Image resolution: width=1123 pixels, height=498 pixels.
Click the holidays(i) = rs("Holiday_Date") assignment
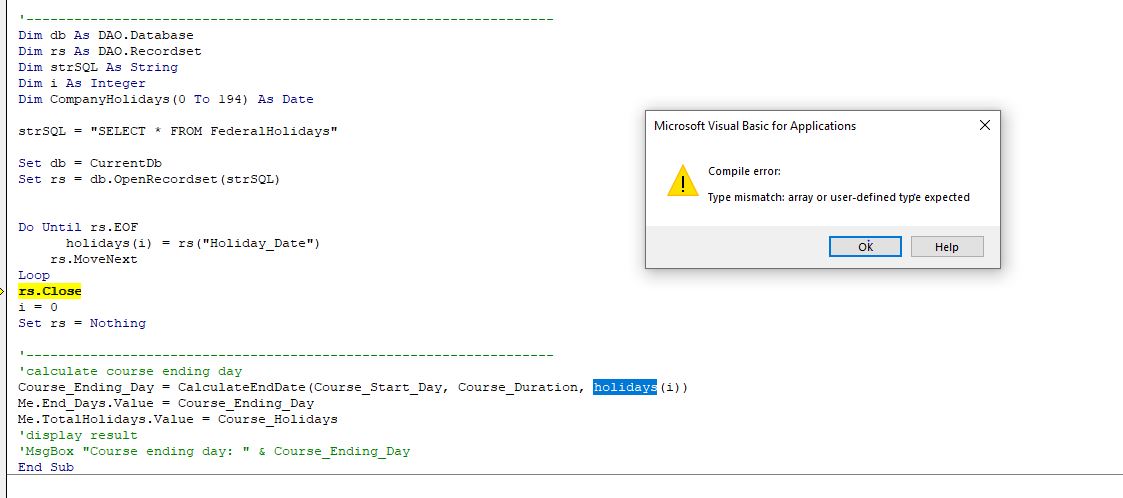click(x=192, y=243)
